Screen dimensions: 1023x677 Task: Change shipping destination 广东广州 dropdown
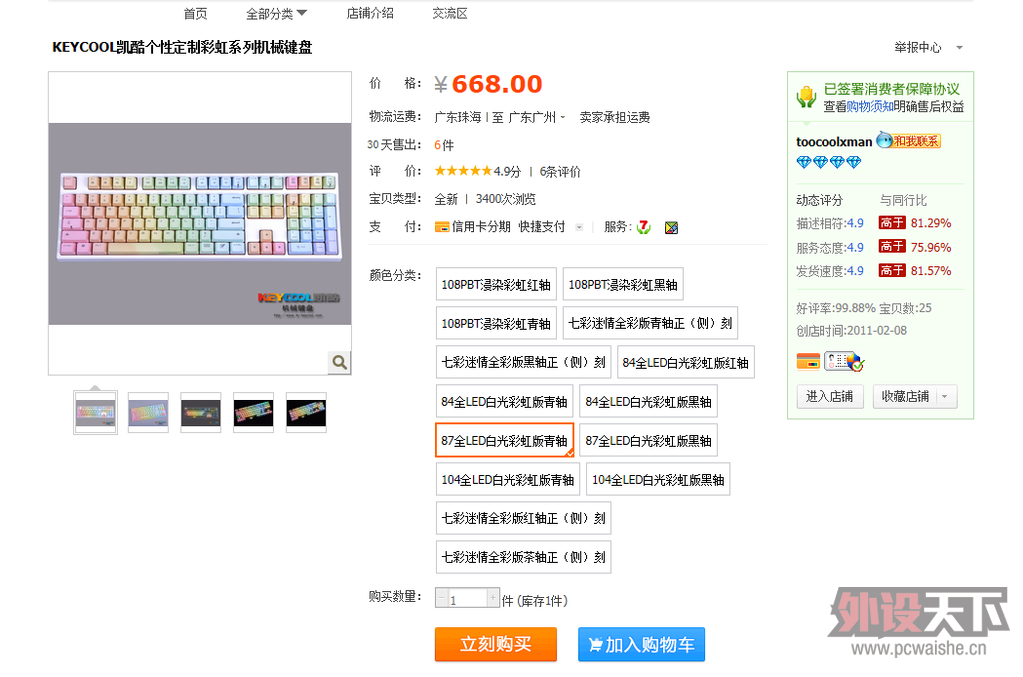(x=536, y=117)
